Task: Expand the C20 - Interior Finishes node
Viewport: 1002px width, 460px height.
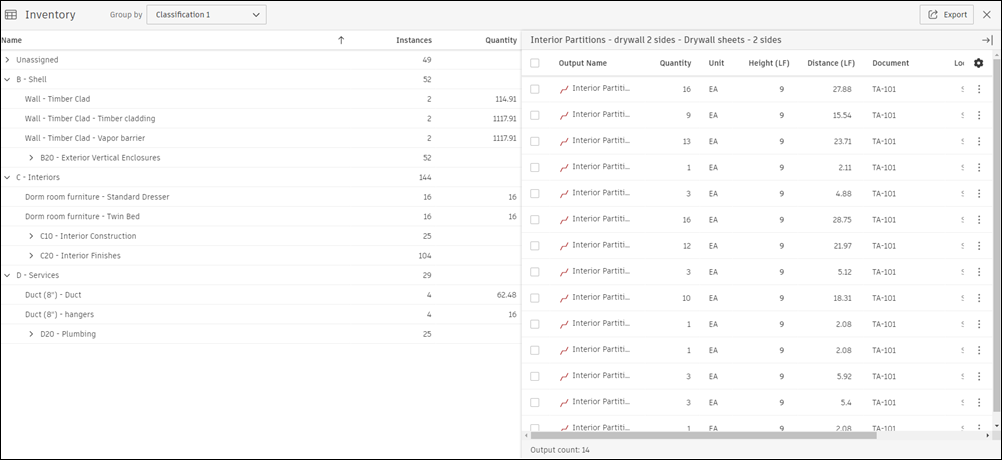Action: point(31,256)
